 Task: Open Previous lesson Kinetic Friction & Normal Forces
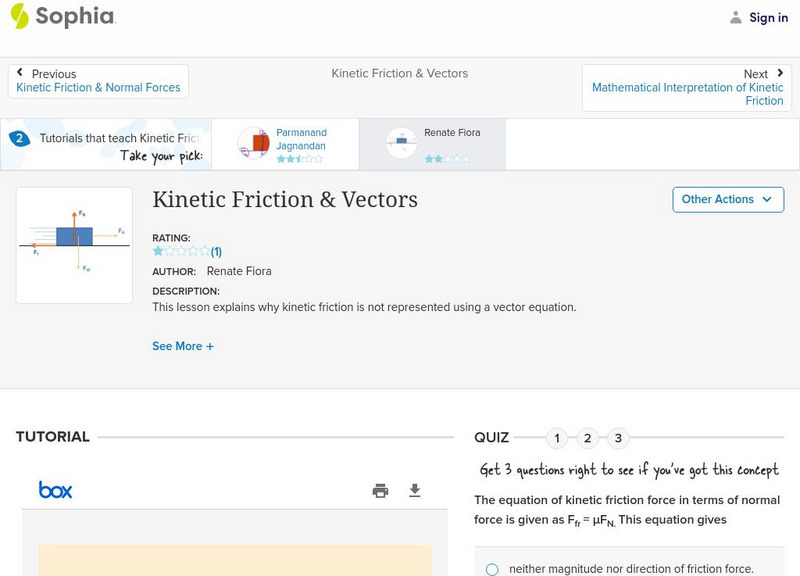click(x=97, y=87)
